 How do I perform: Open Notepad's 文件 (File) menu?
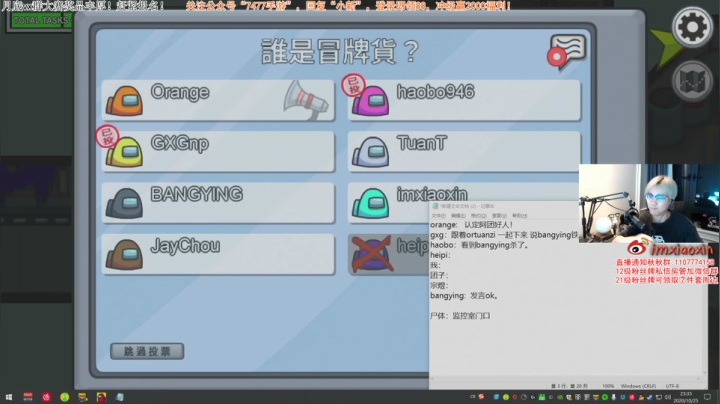click(x=439, y=216)
